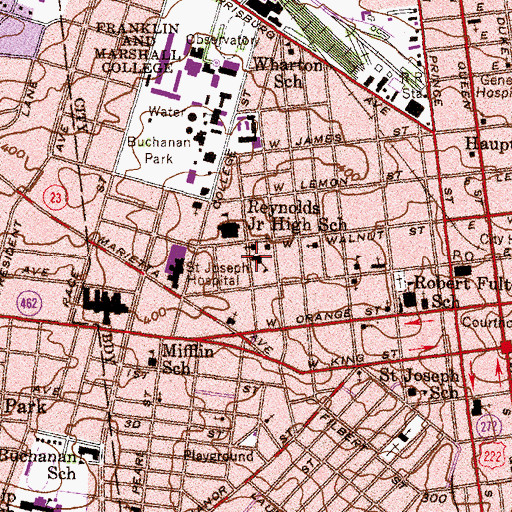Click the Route 23 circular shield
Screen dimensions: 512x512
[x=56, y=198]
